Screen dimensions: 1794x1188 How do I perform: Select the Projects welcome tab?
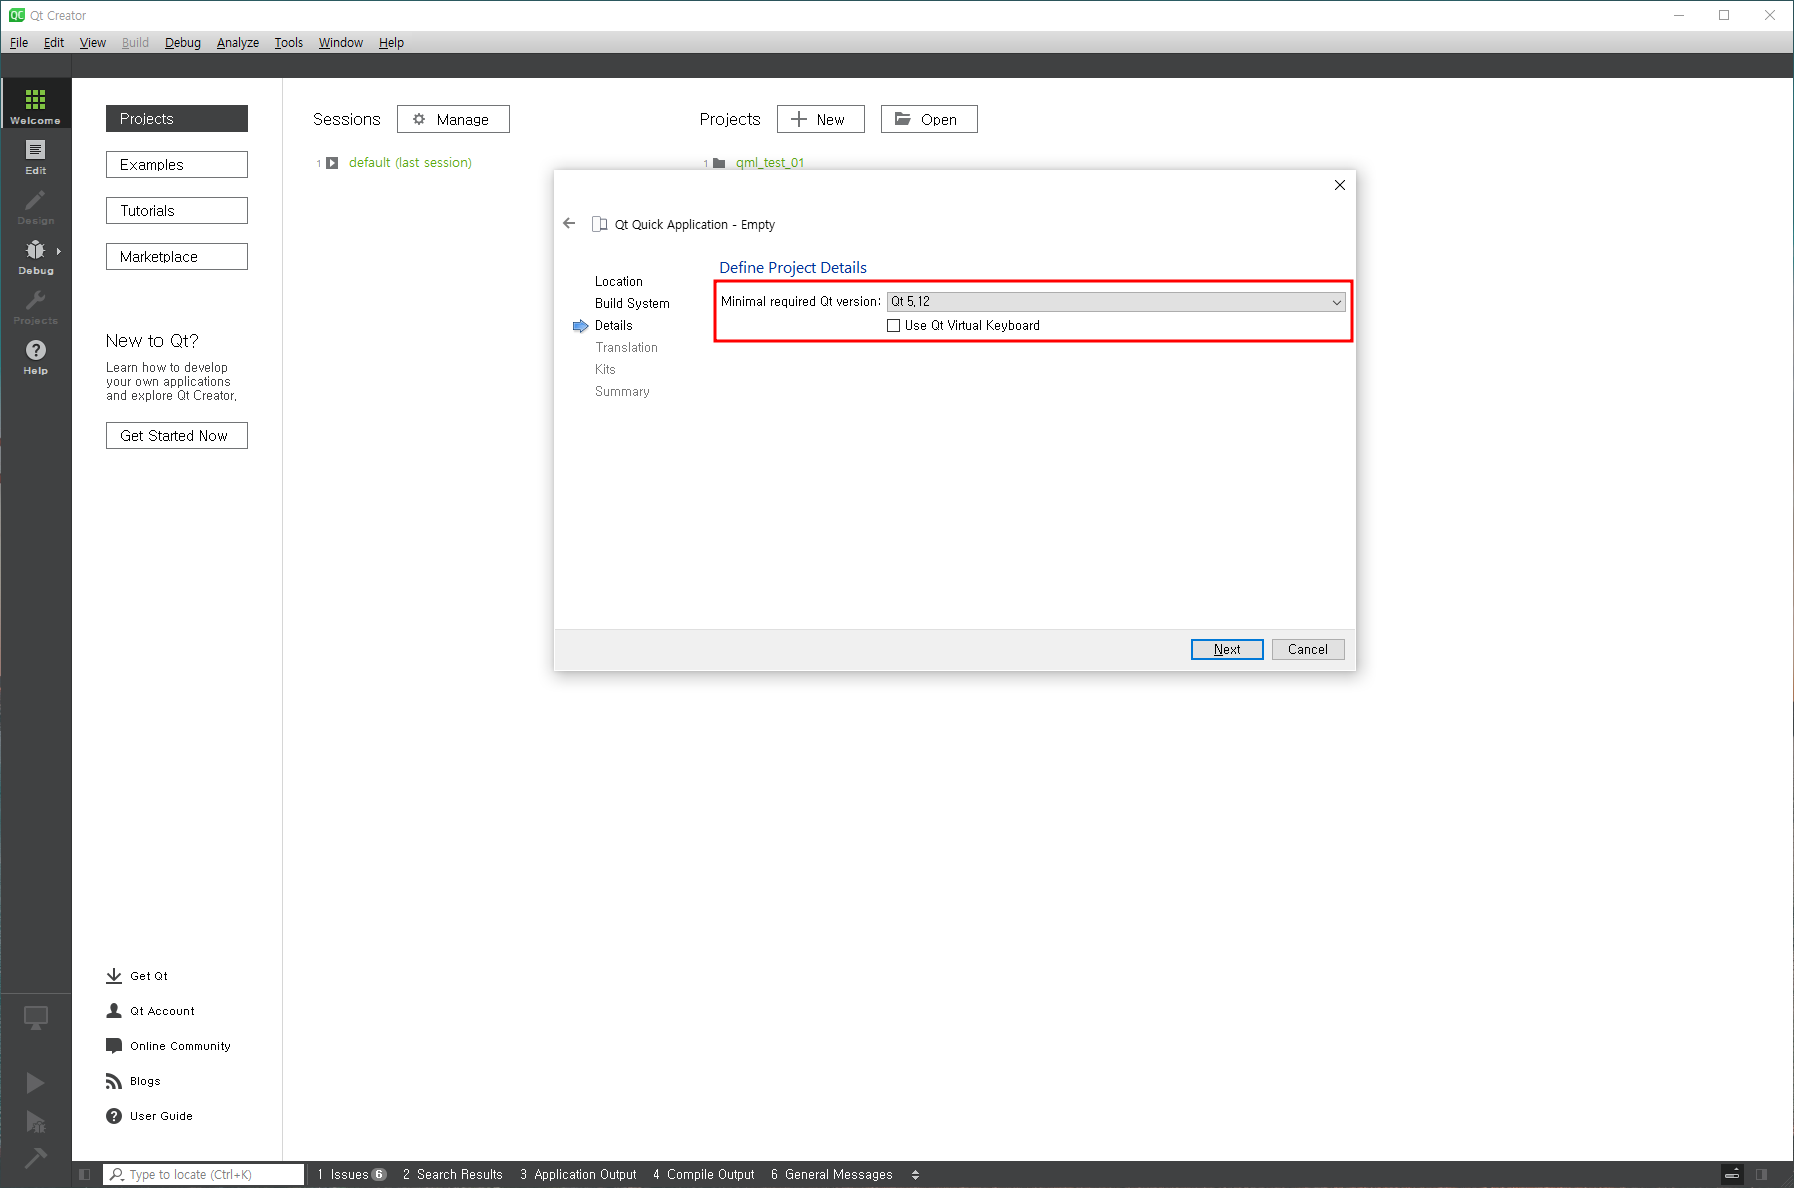pos(177,118)
